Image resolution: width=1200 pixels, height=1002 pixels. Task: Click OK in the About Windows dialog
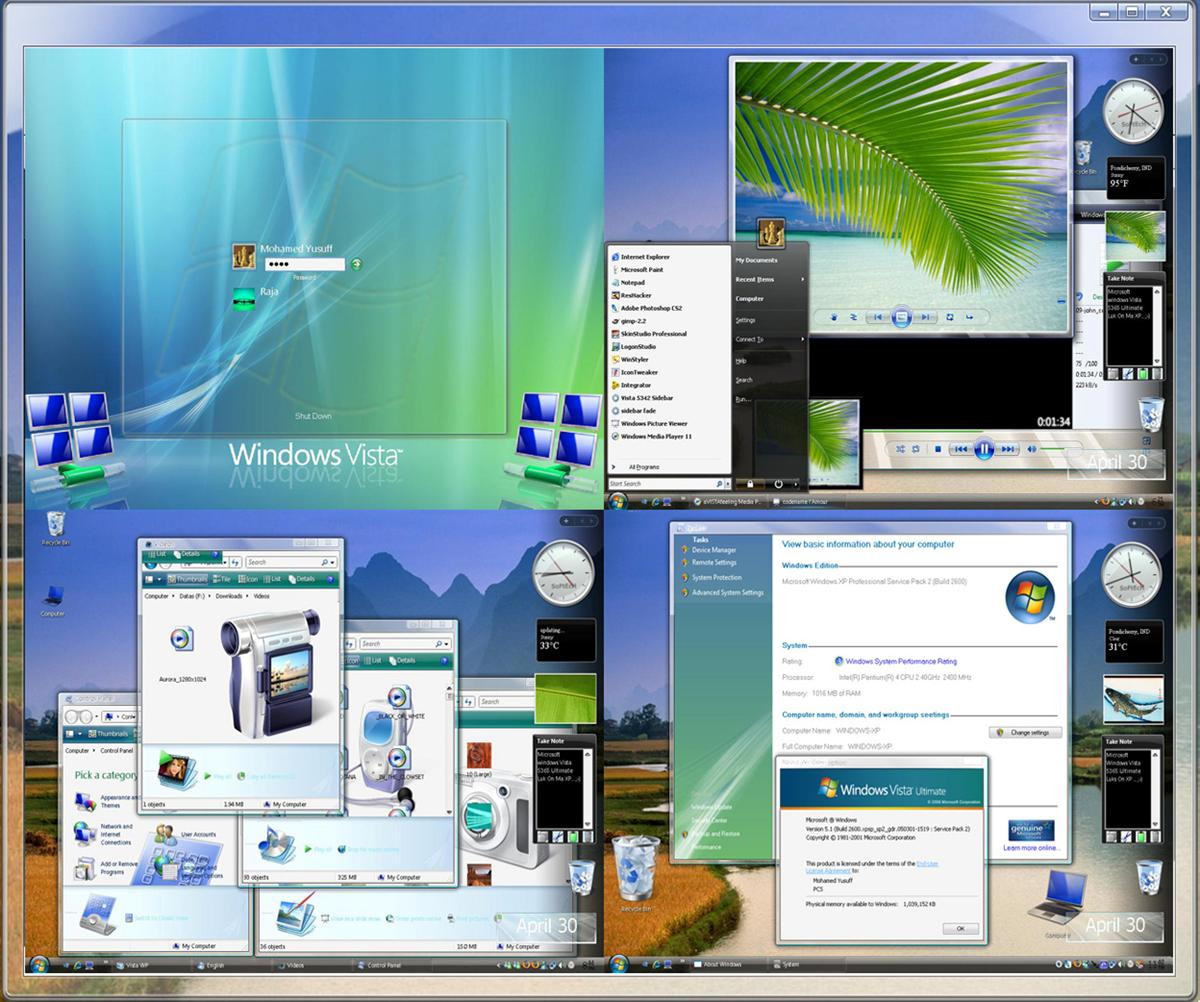[x=960, y=928]
